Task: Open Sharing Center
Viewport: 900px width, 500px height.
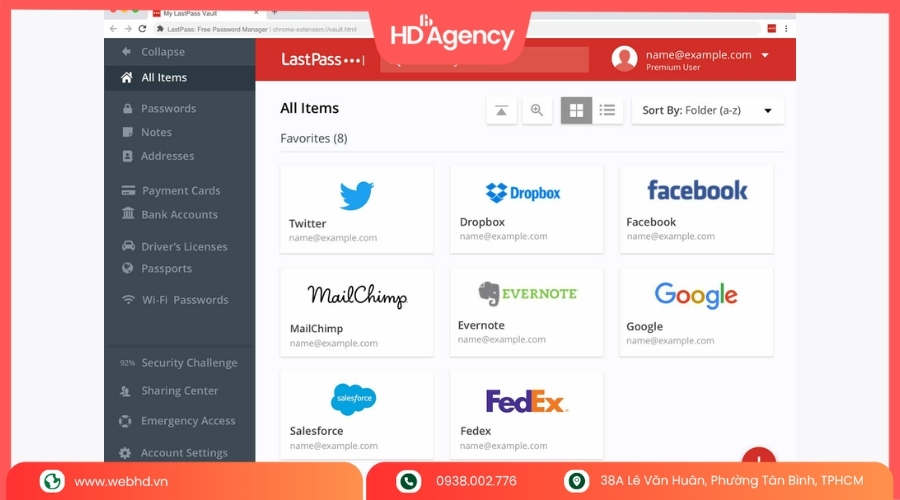Action: pos(180,391)
